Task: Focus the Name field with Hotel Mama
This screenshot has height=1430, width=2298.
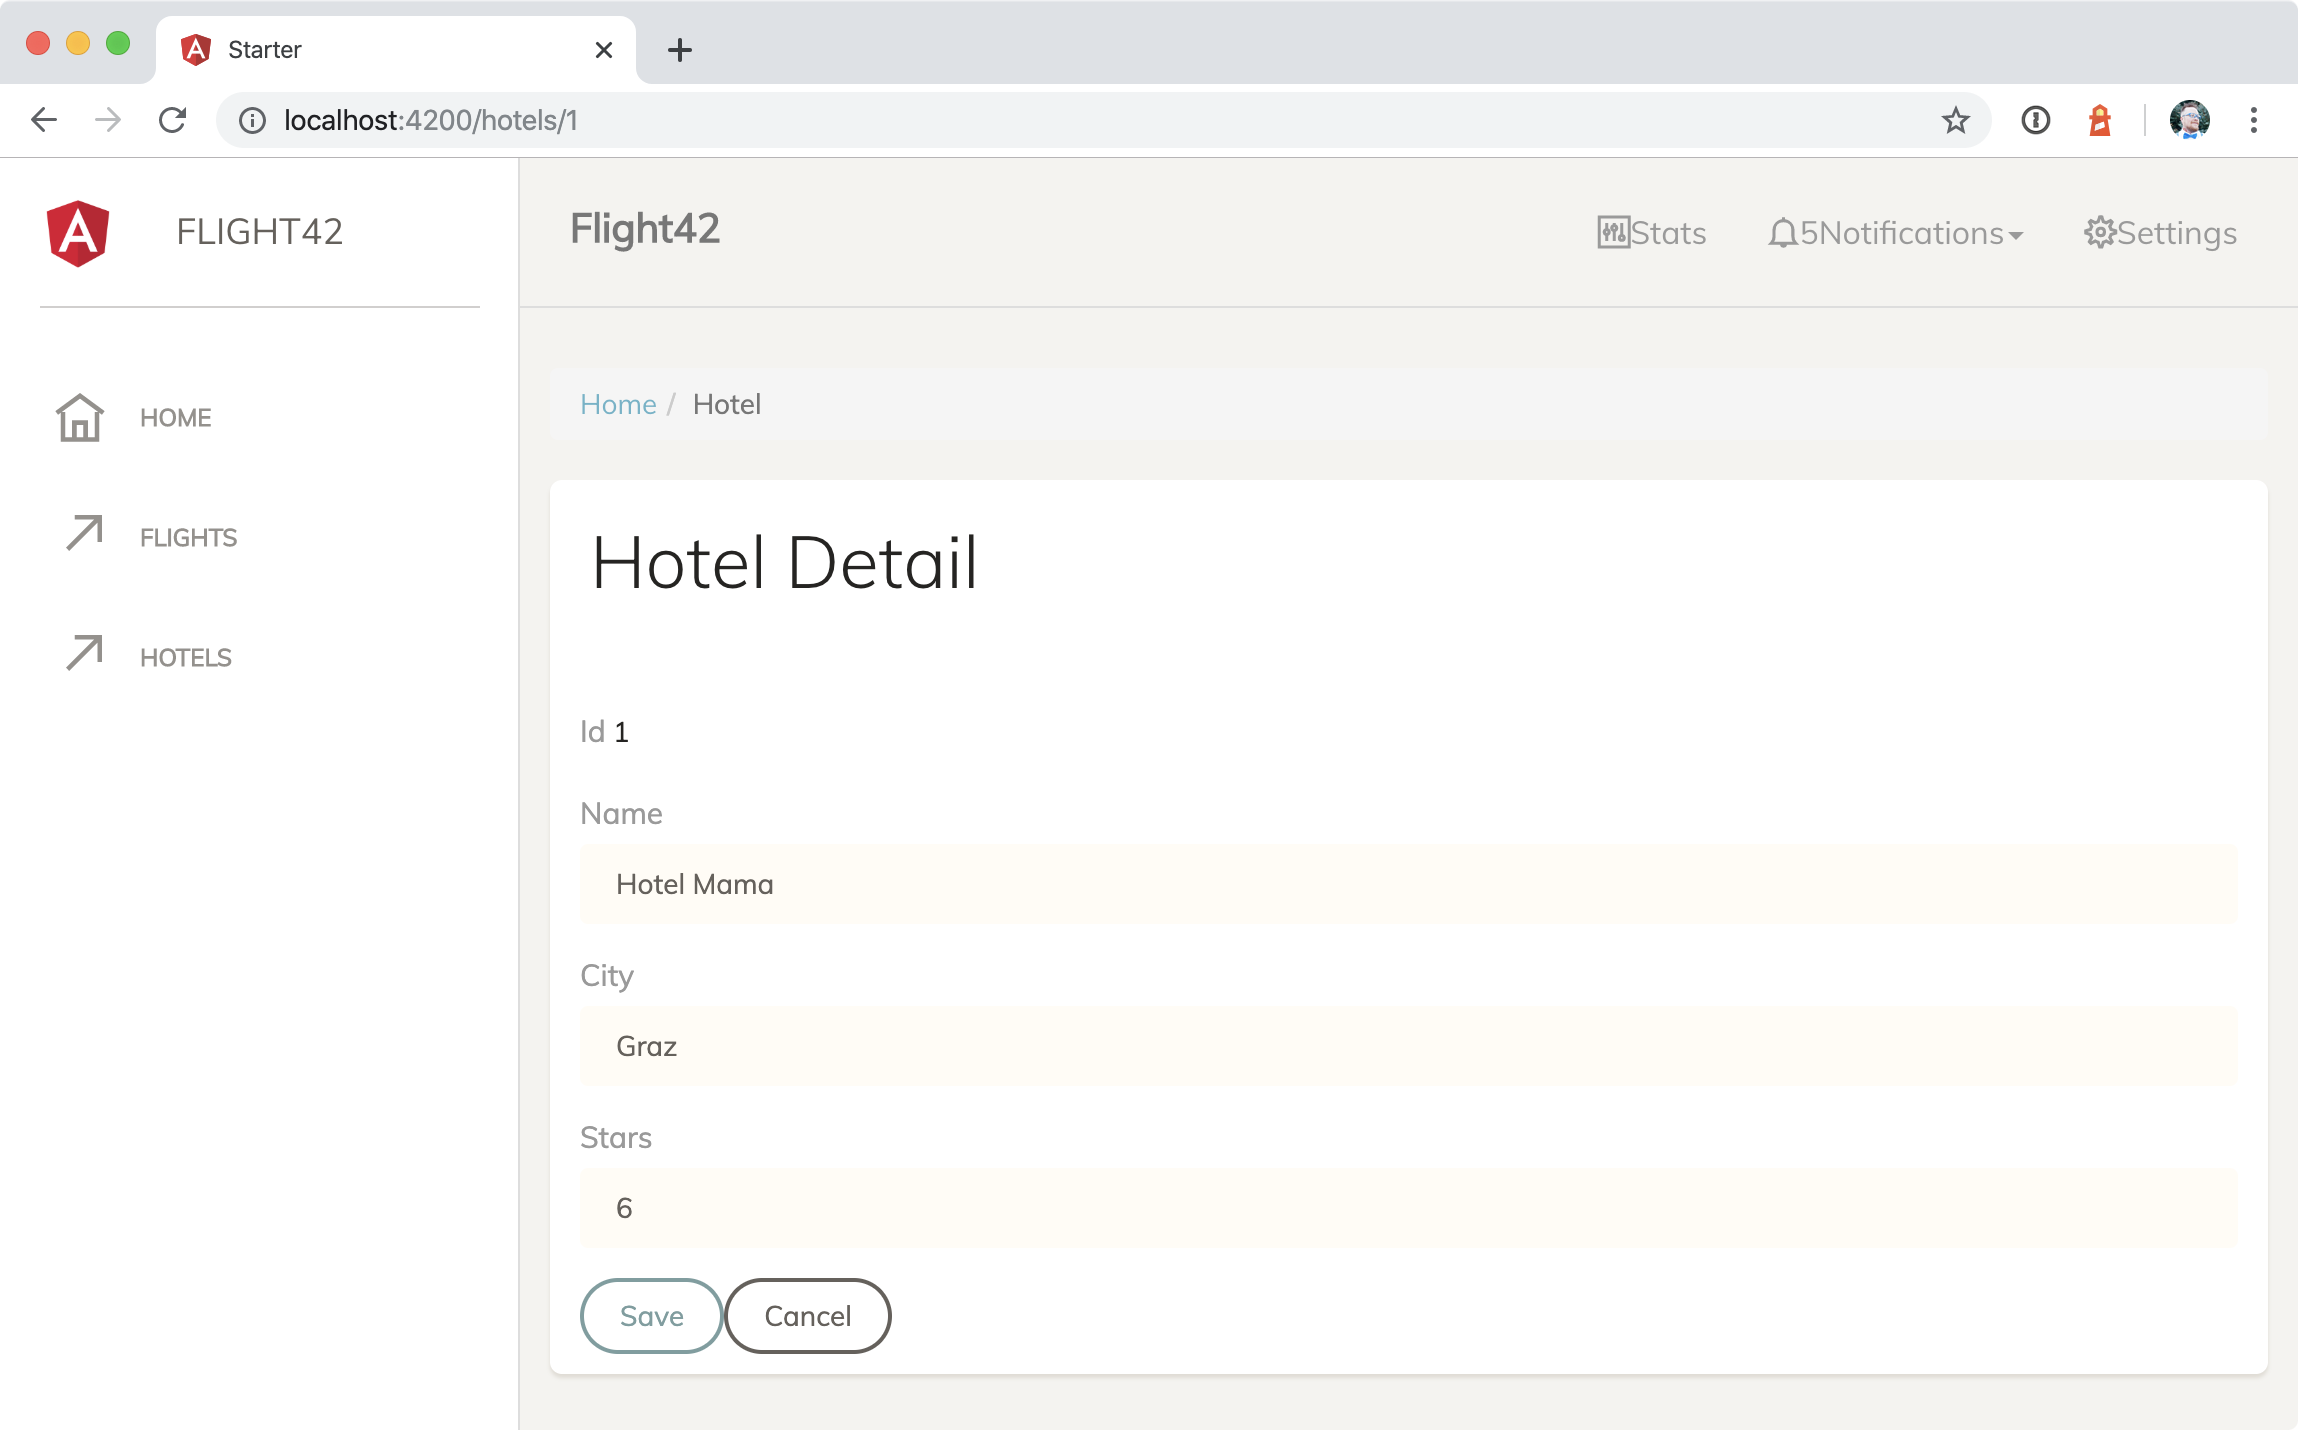Action: click(x=1408, y=884)
